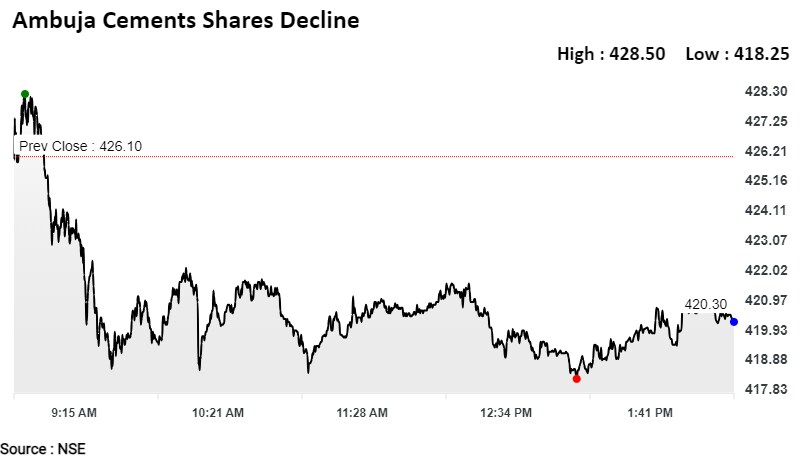Click the chart title Ambuja Cements Shares Decline
This screenshot has height=457, width=800.
186,20
